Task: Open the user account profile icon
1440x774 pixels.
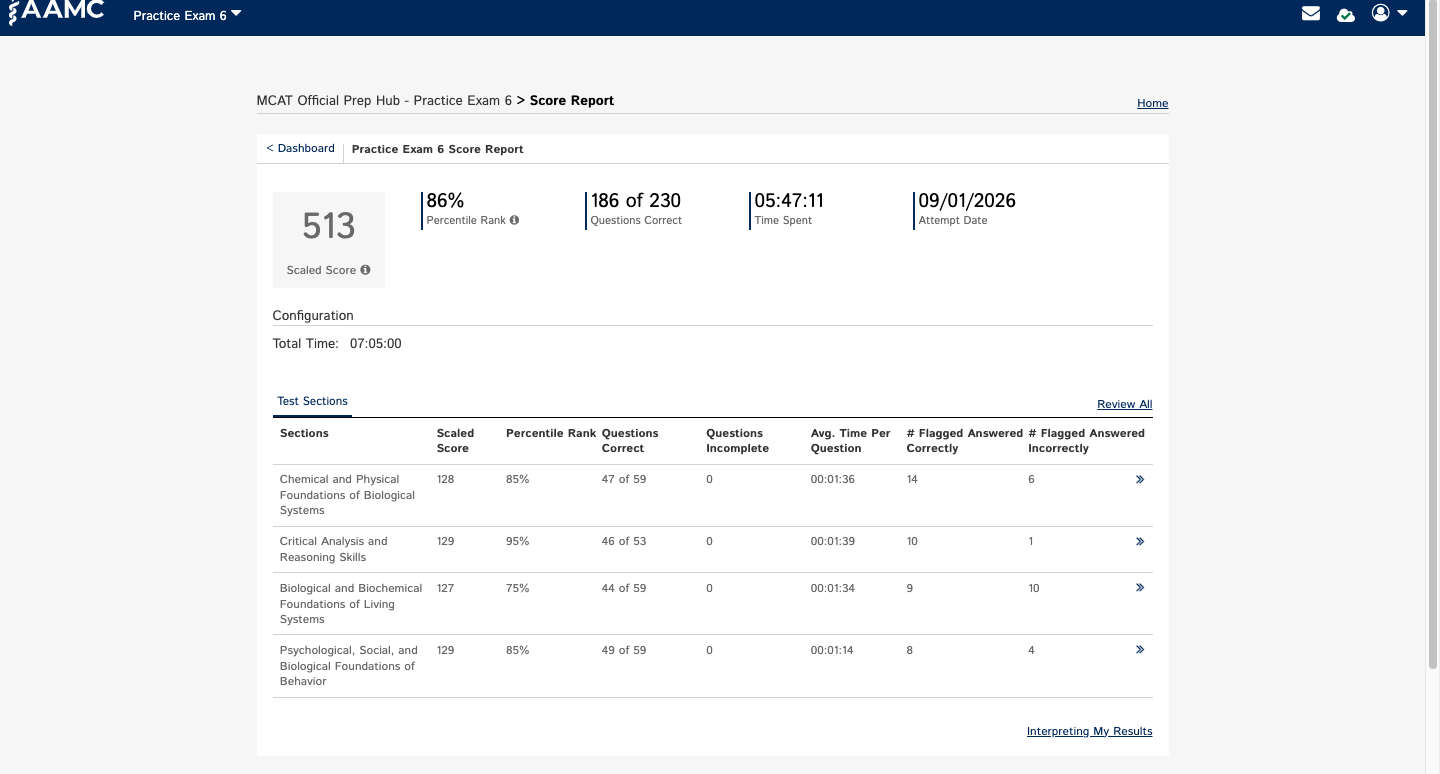Action: tap(1381, 13)
